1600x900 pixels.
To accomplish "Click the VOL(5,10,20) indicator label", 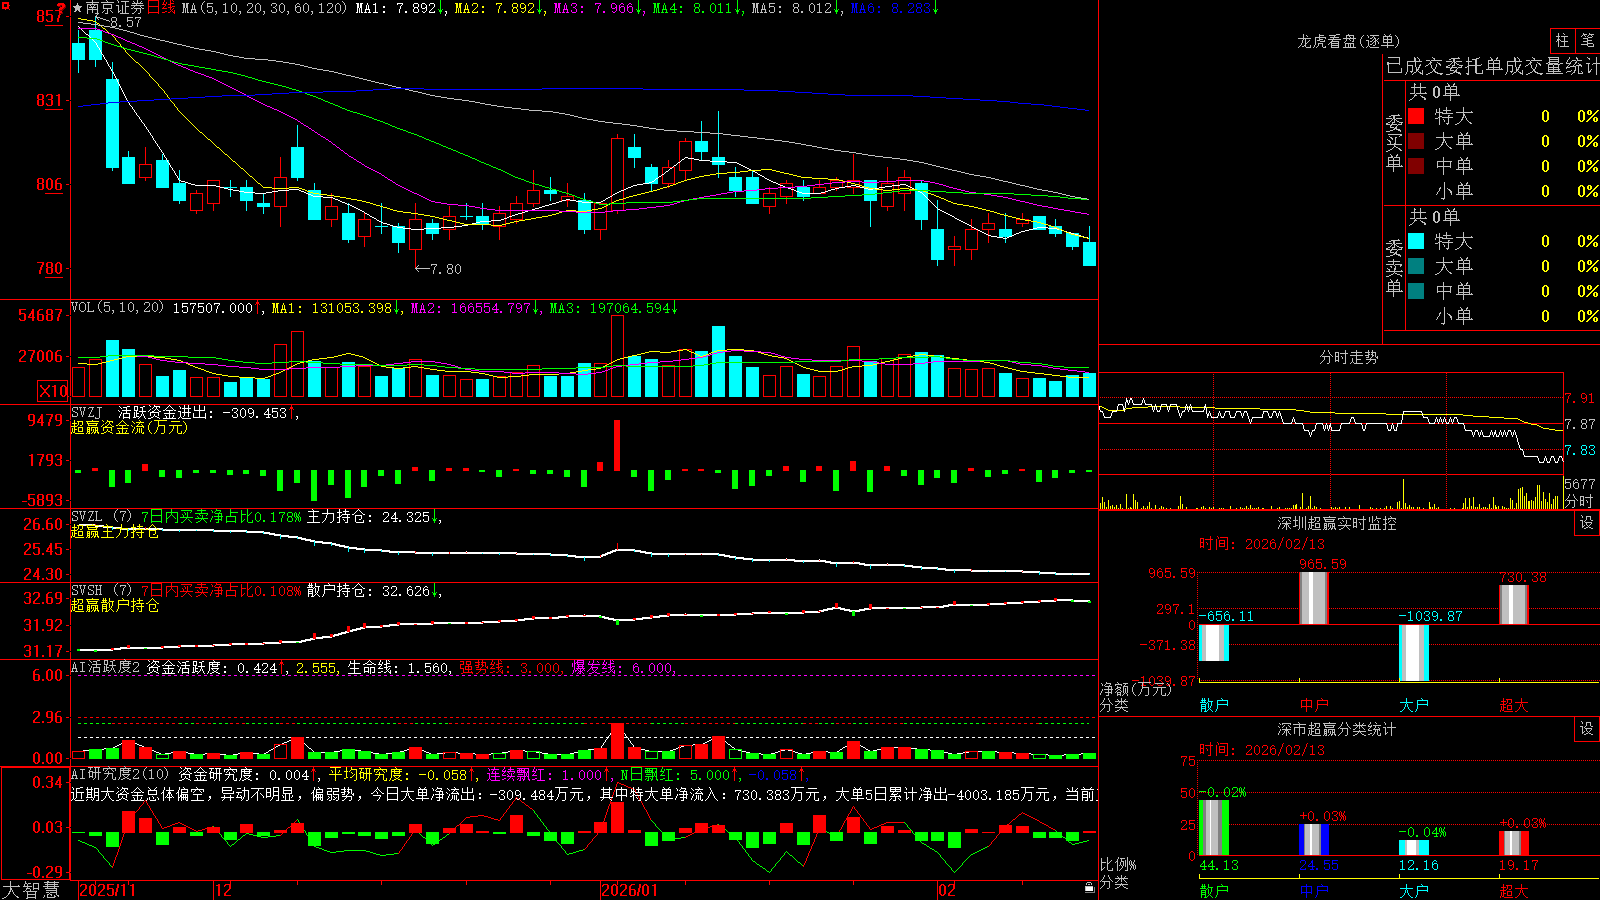I will (117, 308).
